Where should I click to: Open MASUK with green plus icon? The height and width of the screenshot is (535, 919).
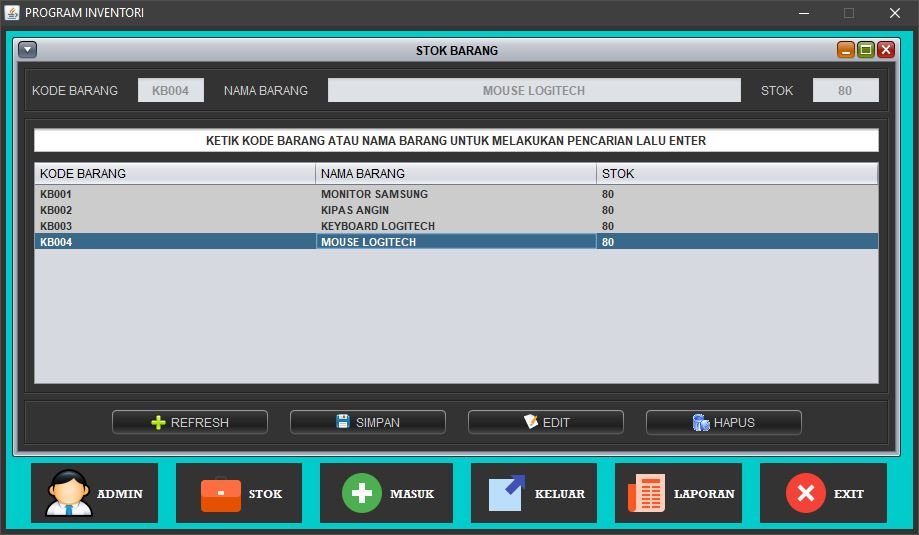(386, 493)
